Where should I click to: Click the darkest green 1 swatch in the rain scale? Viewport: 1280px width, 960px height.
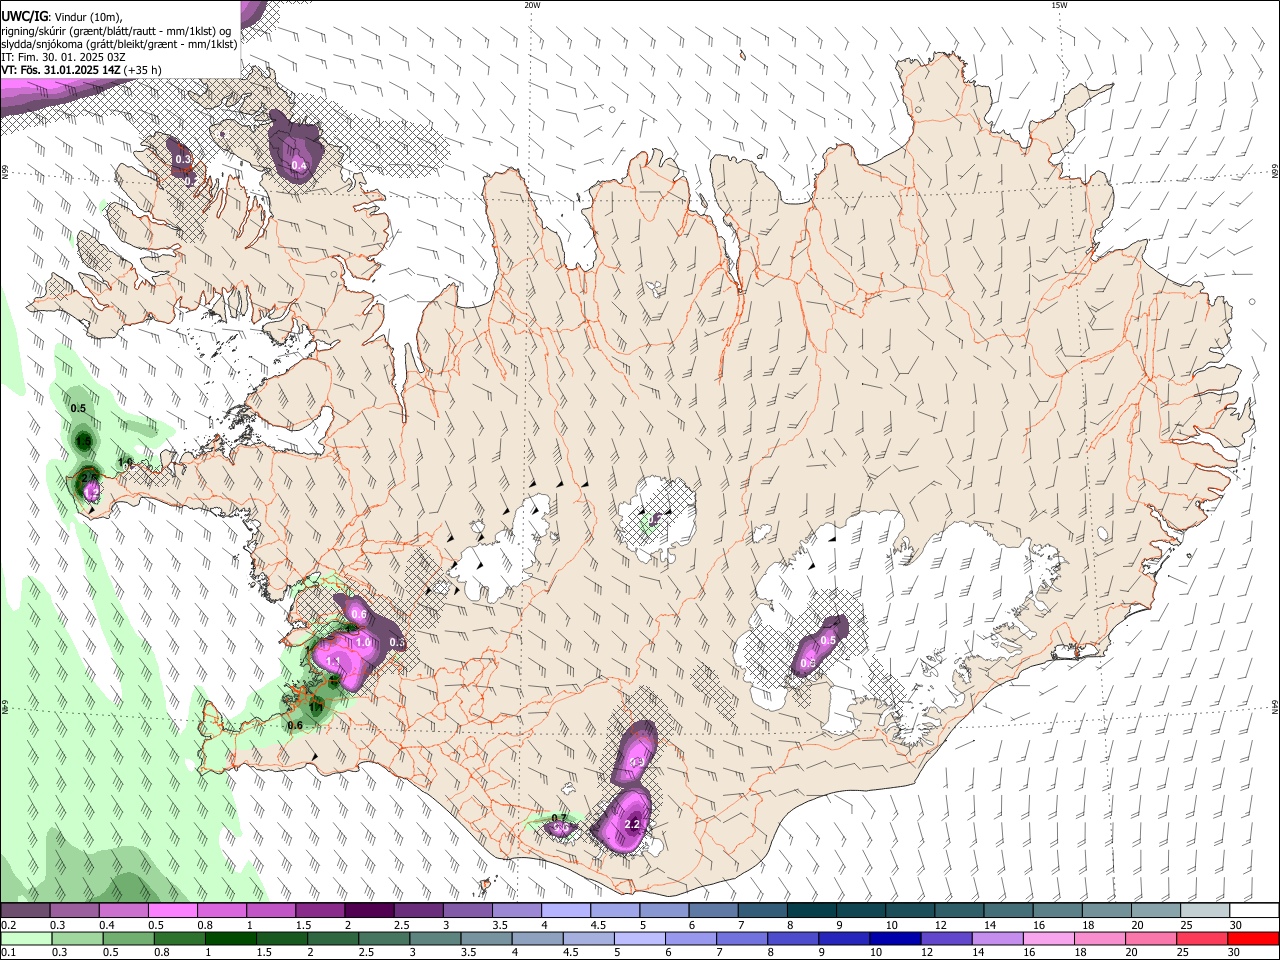[x=231, y=939]
